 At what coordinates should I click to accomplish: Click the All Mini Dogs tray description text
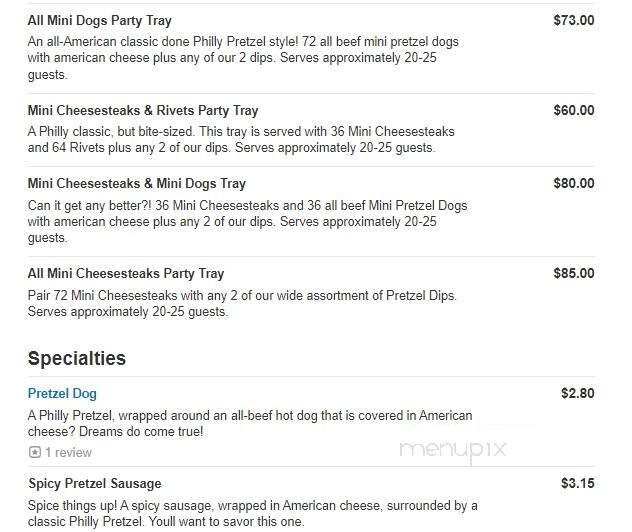tap(245, 57)
